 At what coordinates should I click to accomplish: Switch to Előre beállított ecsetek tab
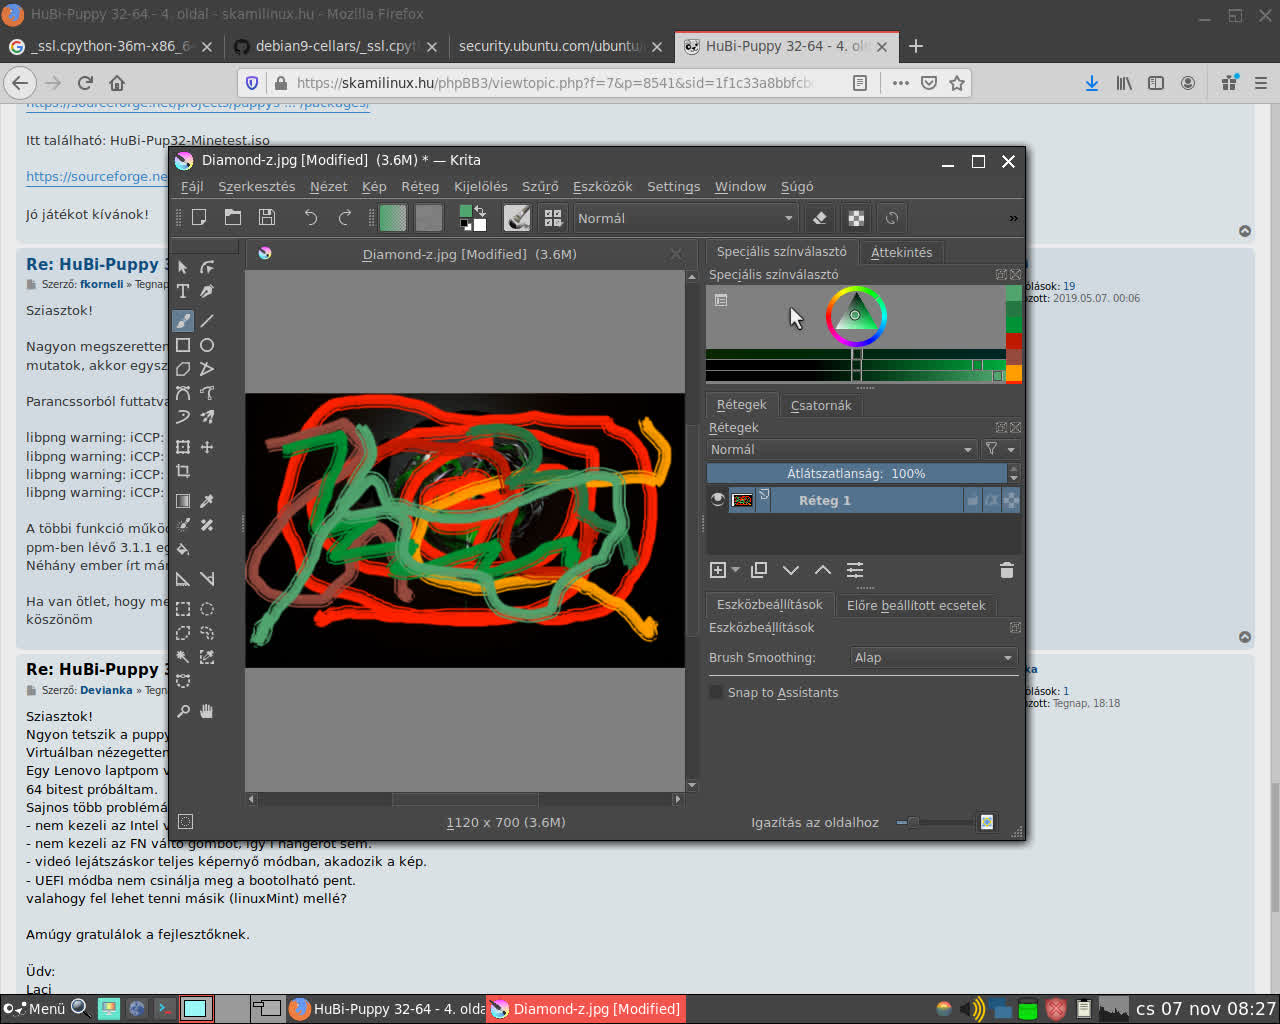(916, 605)
